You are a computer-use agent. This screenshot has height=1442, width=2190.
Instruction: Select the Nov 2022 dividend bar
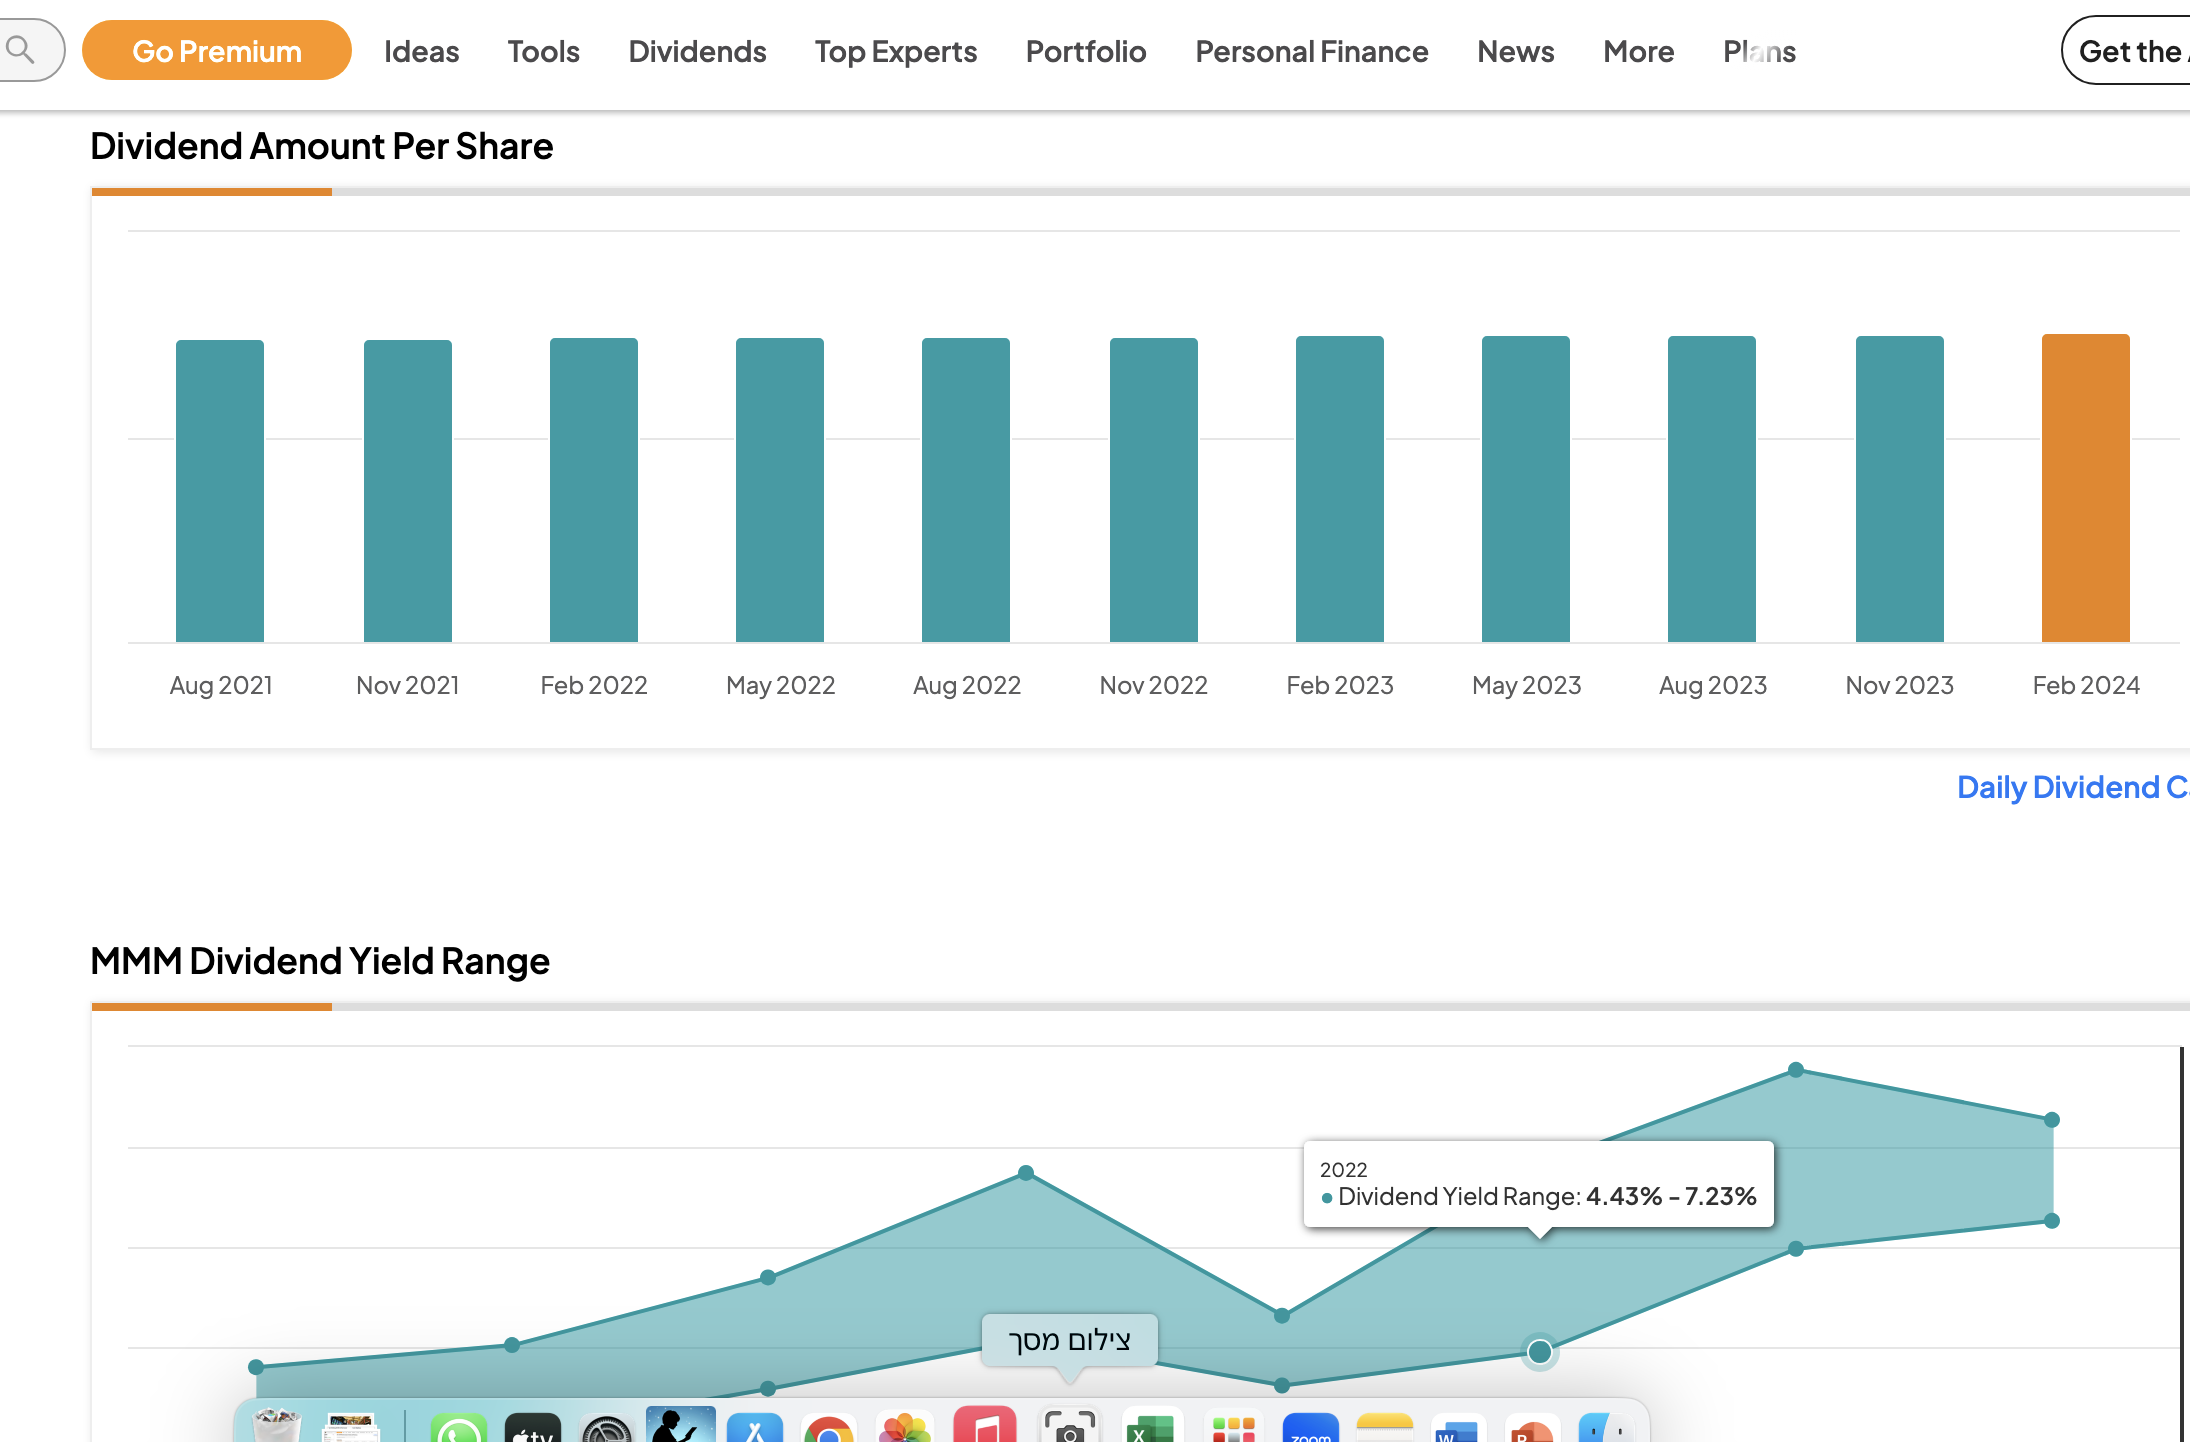[x=1154, y=490]
